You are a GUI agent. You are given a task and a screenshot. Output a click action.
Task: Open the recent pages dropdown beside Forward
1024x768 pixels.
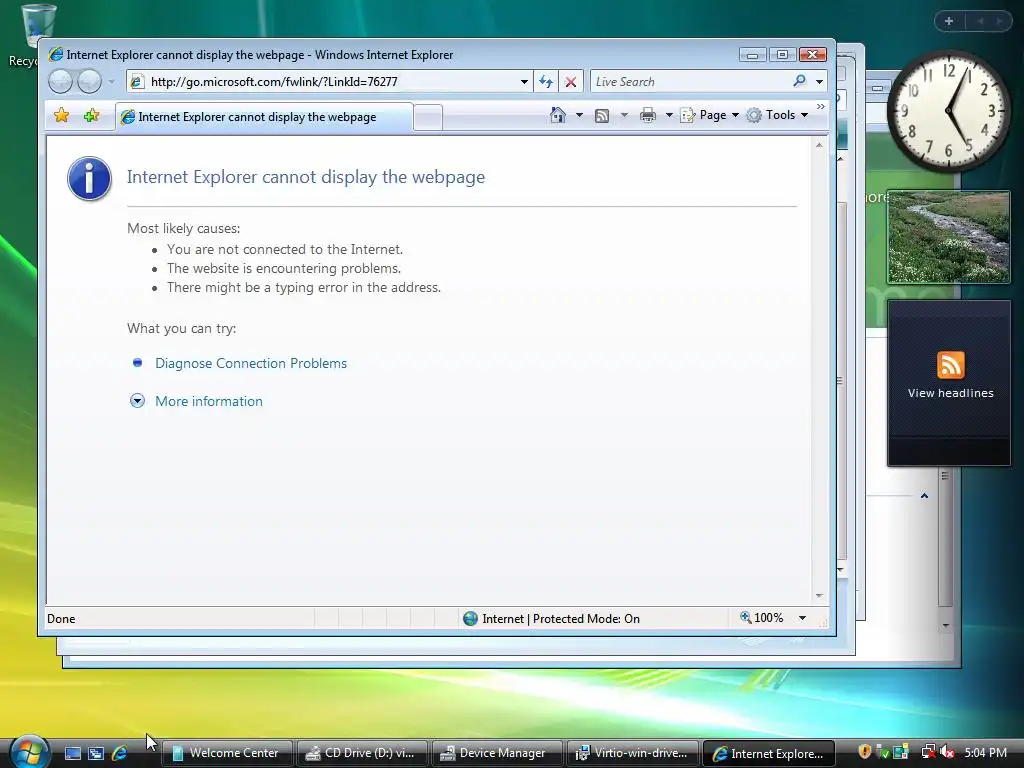pos(112,82)
